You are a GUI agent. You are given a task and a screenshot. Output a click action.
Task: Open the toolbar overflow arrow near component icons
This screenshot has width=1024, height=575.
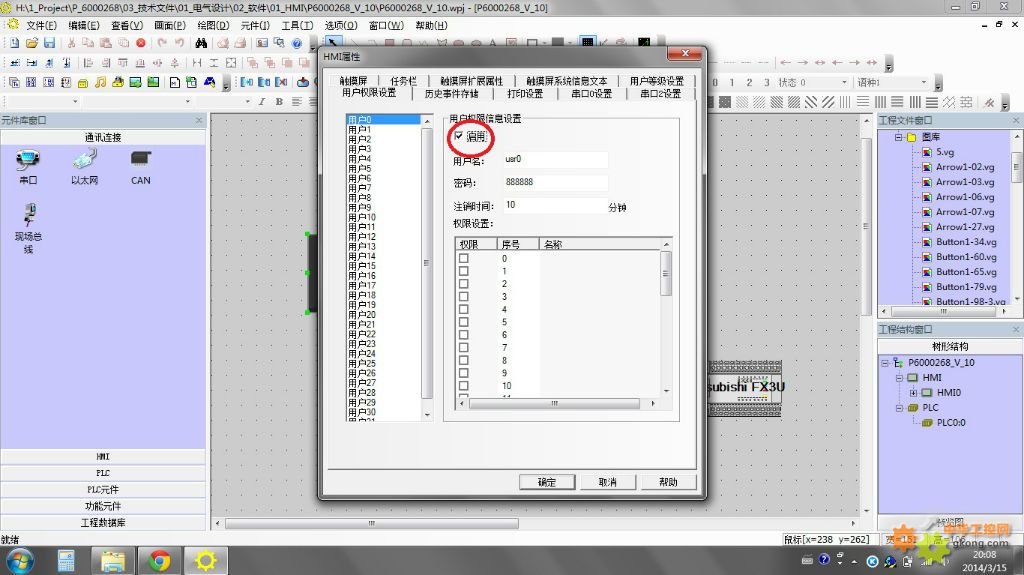coord(226,84)
